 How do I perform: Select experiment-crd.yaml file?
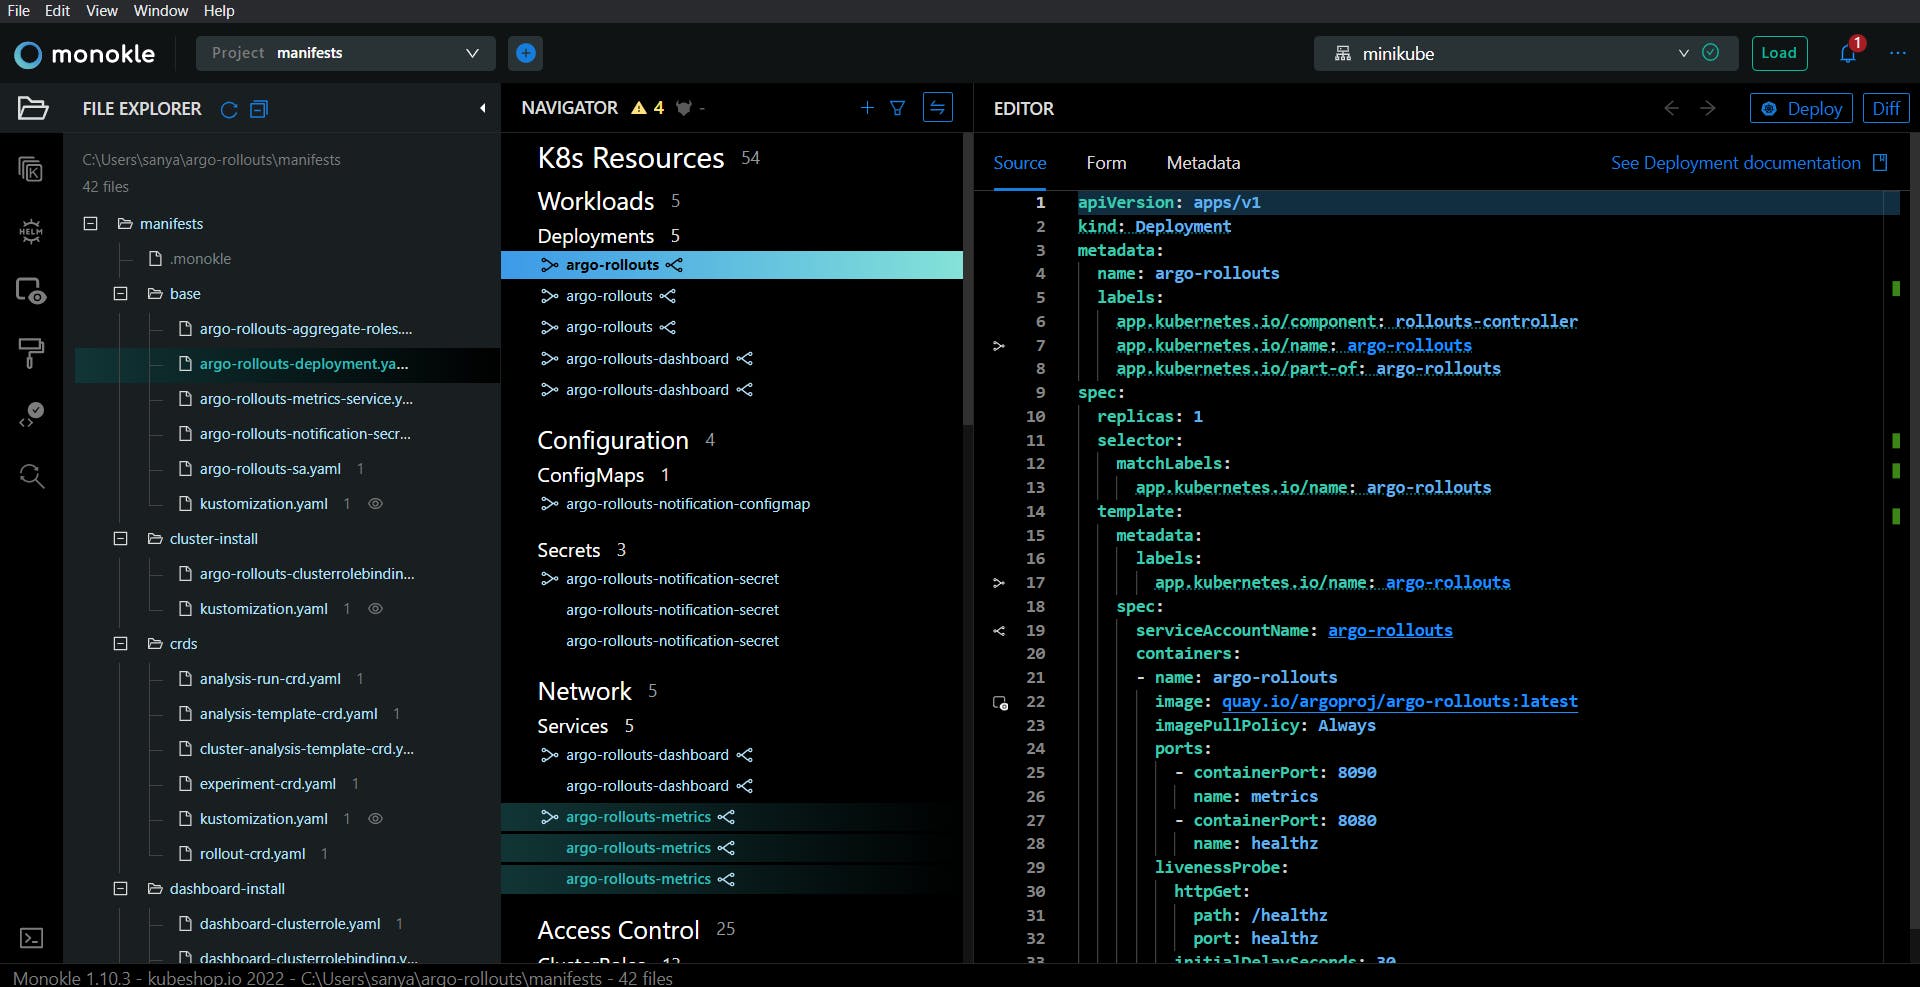coord(267,784)
